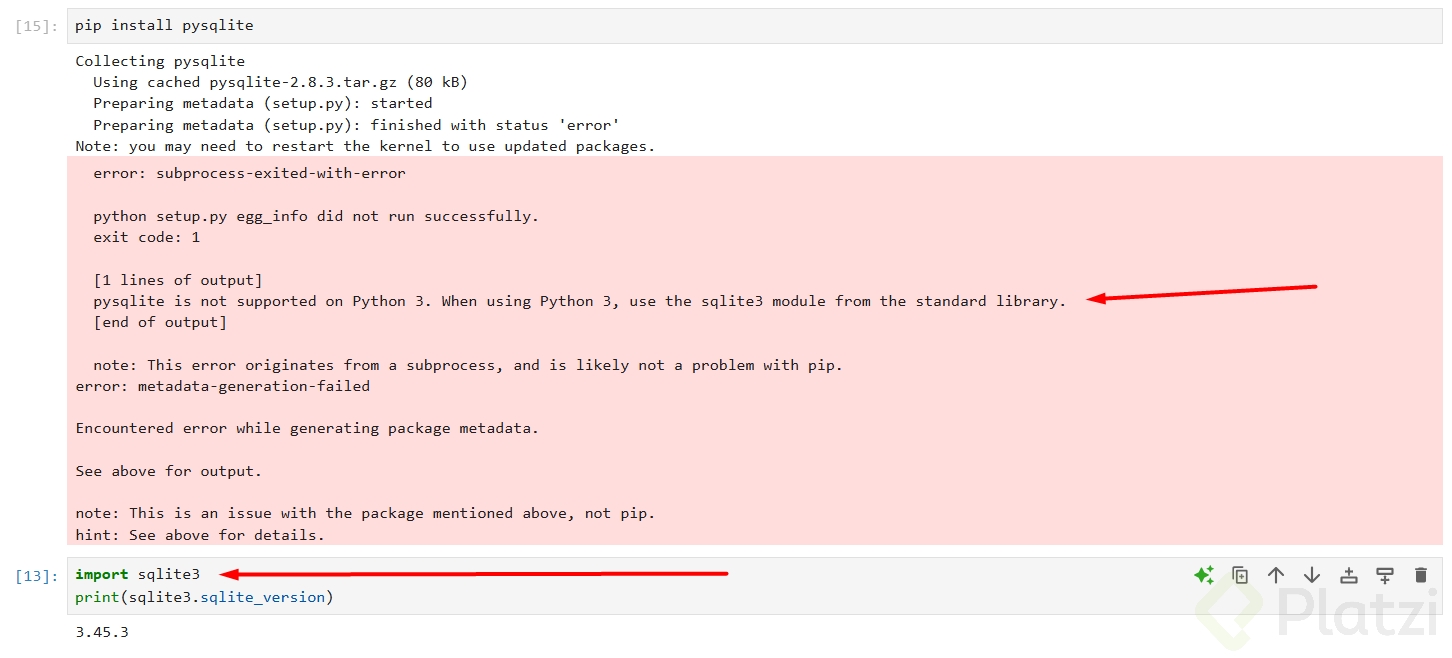Click the green AI sparkle icon
Screen dimensions: 1452x658
[1204, 575]
